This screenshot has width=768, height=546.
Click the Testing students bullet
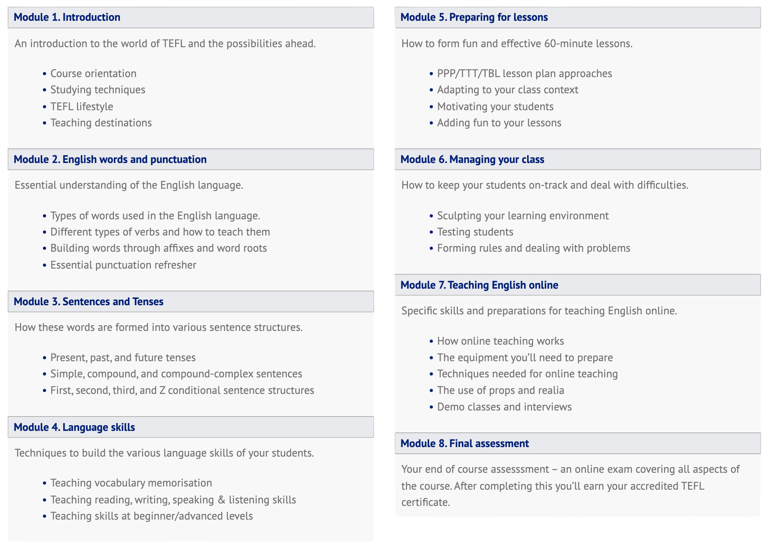coord(477,232)
